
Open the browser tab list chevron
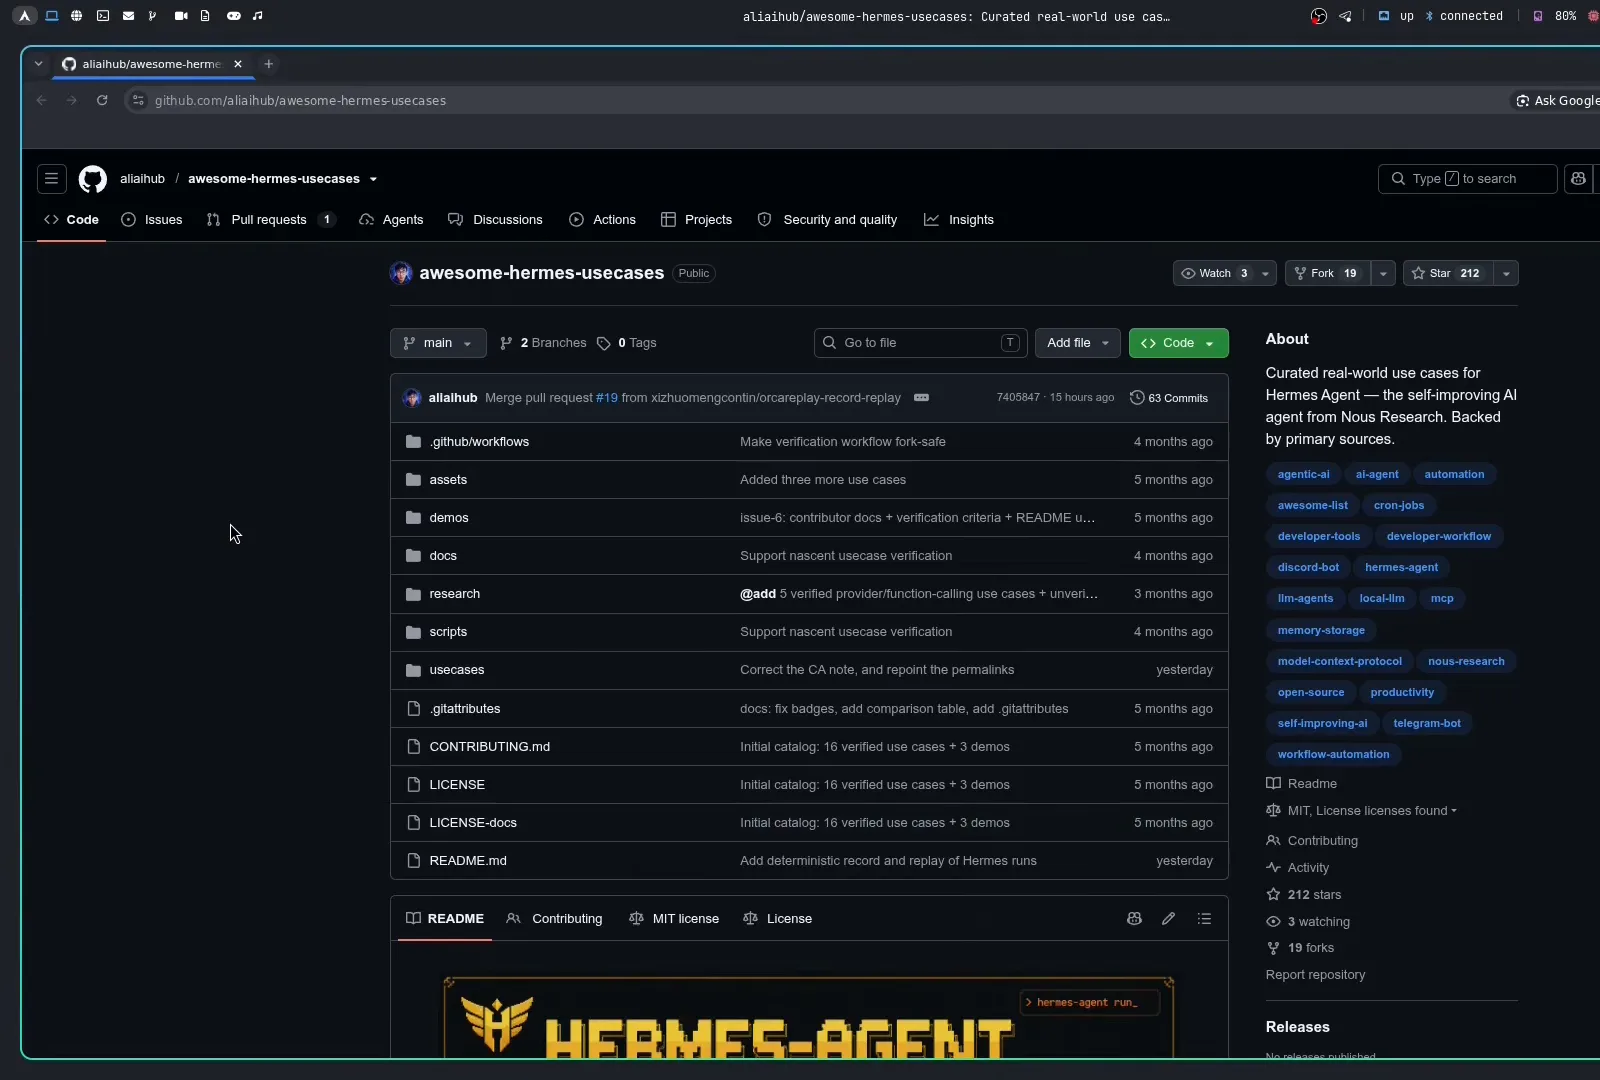(x=38, y=64)
